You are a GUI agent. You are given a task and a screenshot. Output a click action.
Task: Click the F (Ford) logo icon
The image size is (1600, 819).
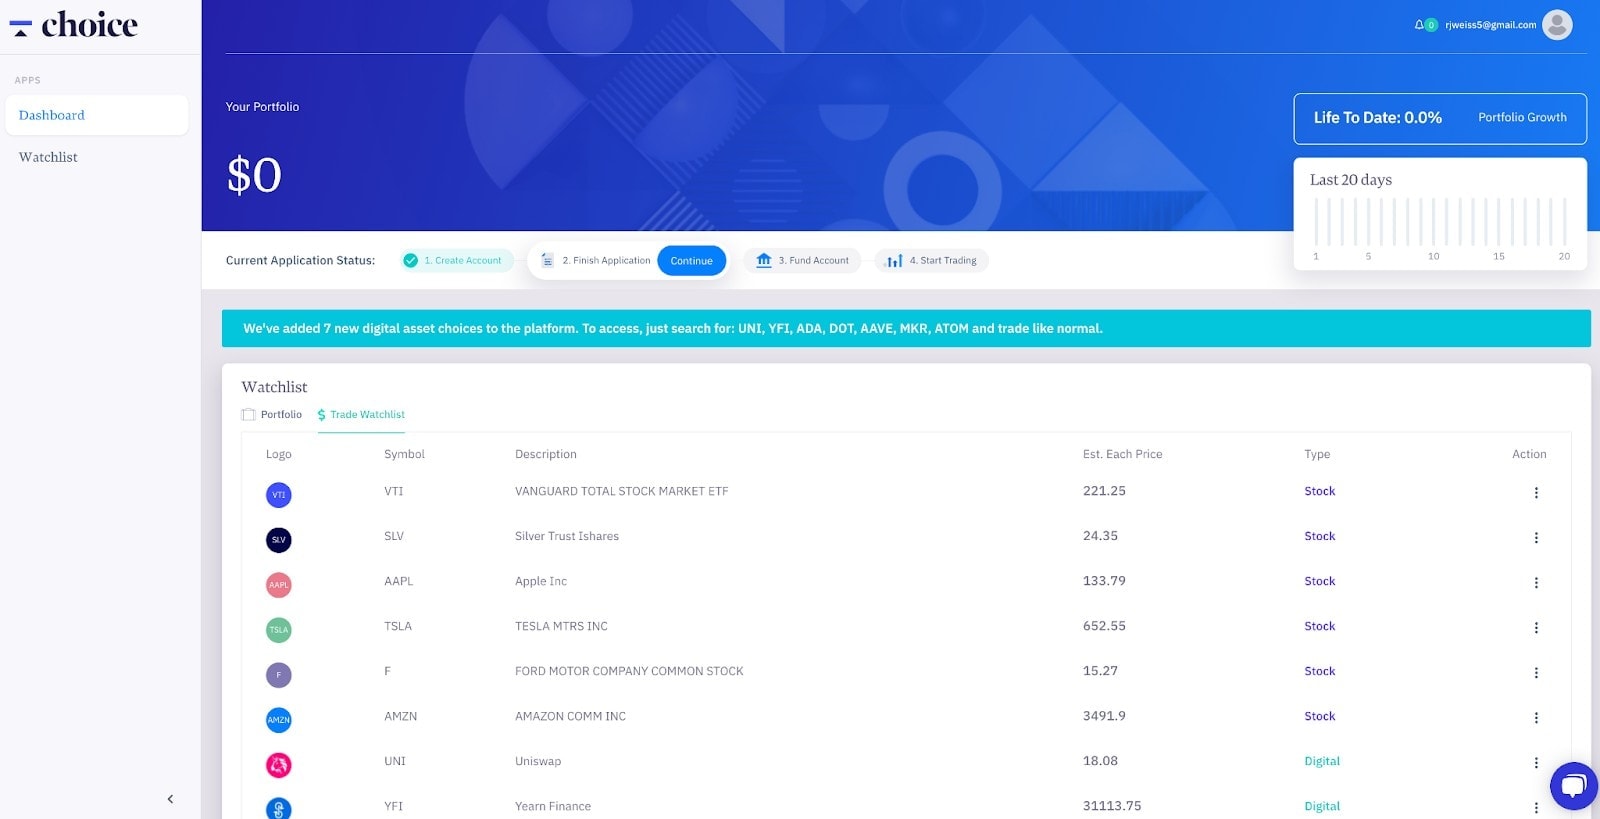click(x=279, y=675)
